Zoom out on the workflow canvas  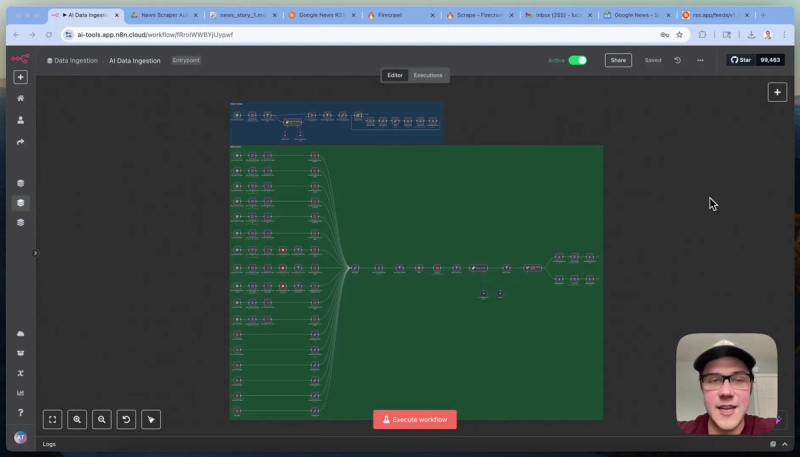pyautogui.click(x=102, y=419)
